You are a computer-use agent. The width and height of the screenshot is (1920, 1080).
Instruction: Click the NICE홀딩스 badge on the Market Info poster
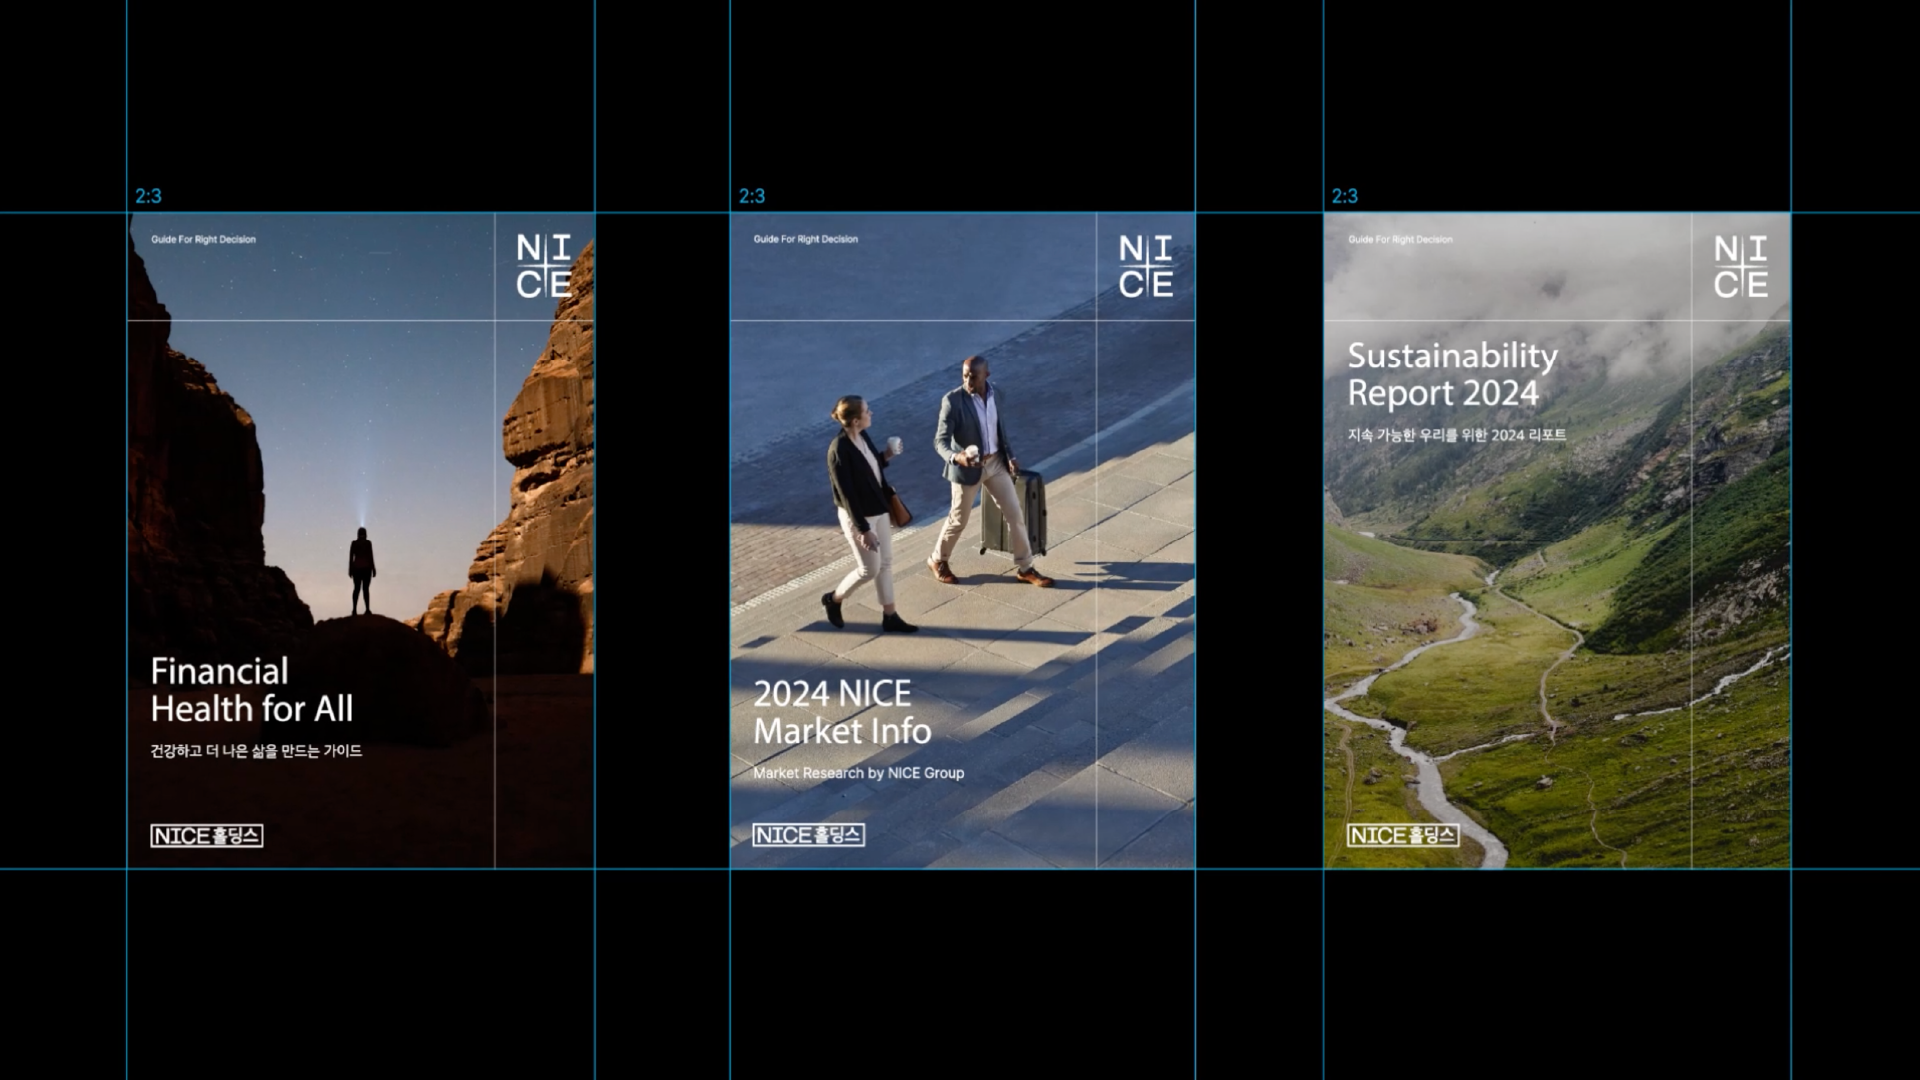(x=809, y=835)
